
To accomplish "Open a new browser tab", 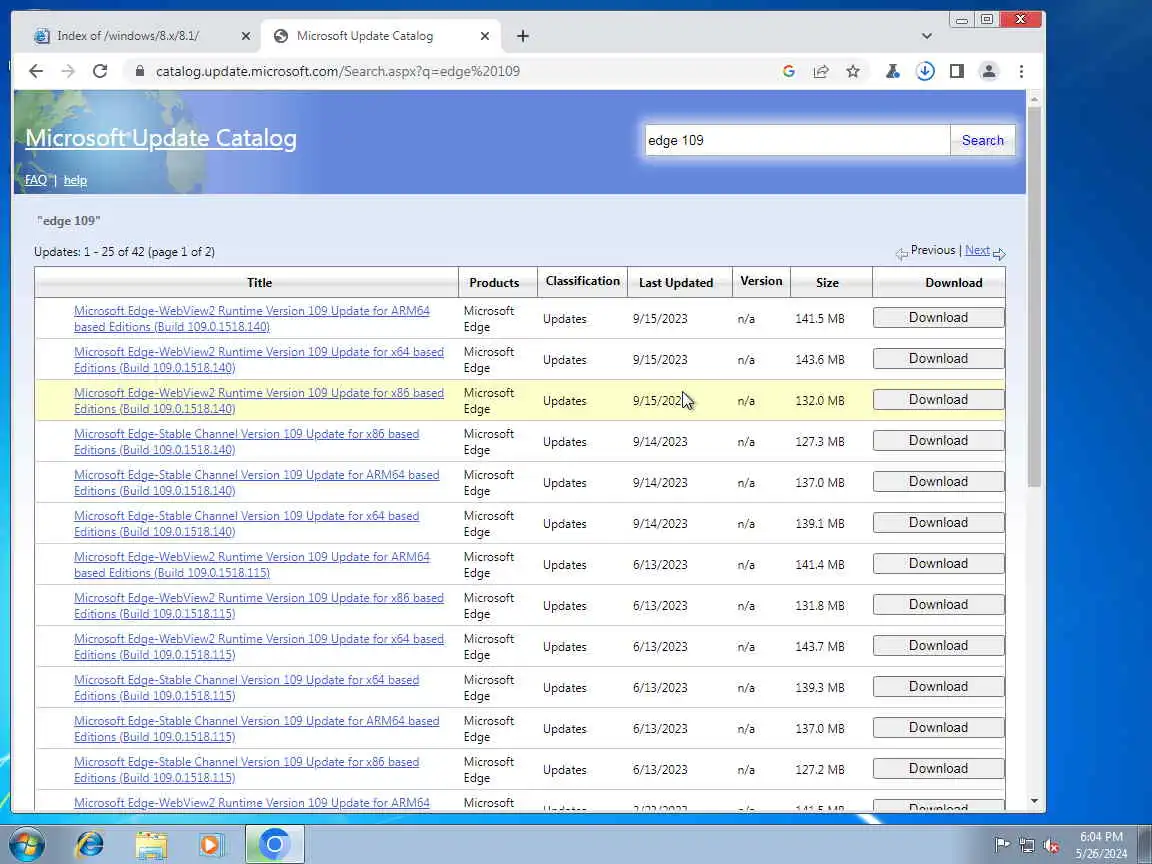I will point(522,36).
